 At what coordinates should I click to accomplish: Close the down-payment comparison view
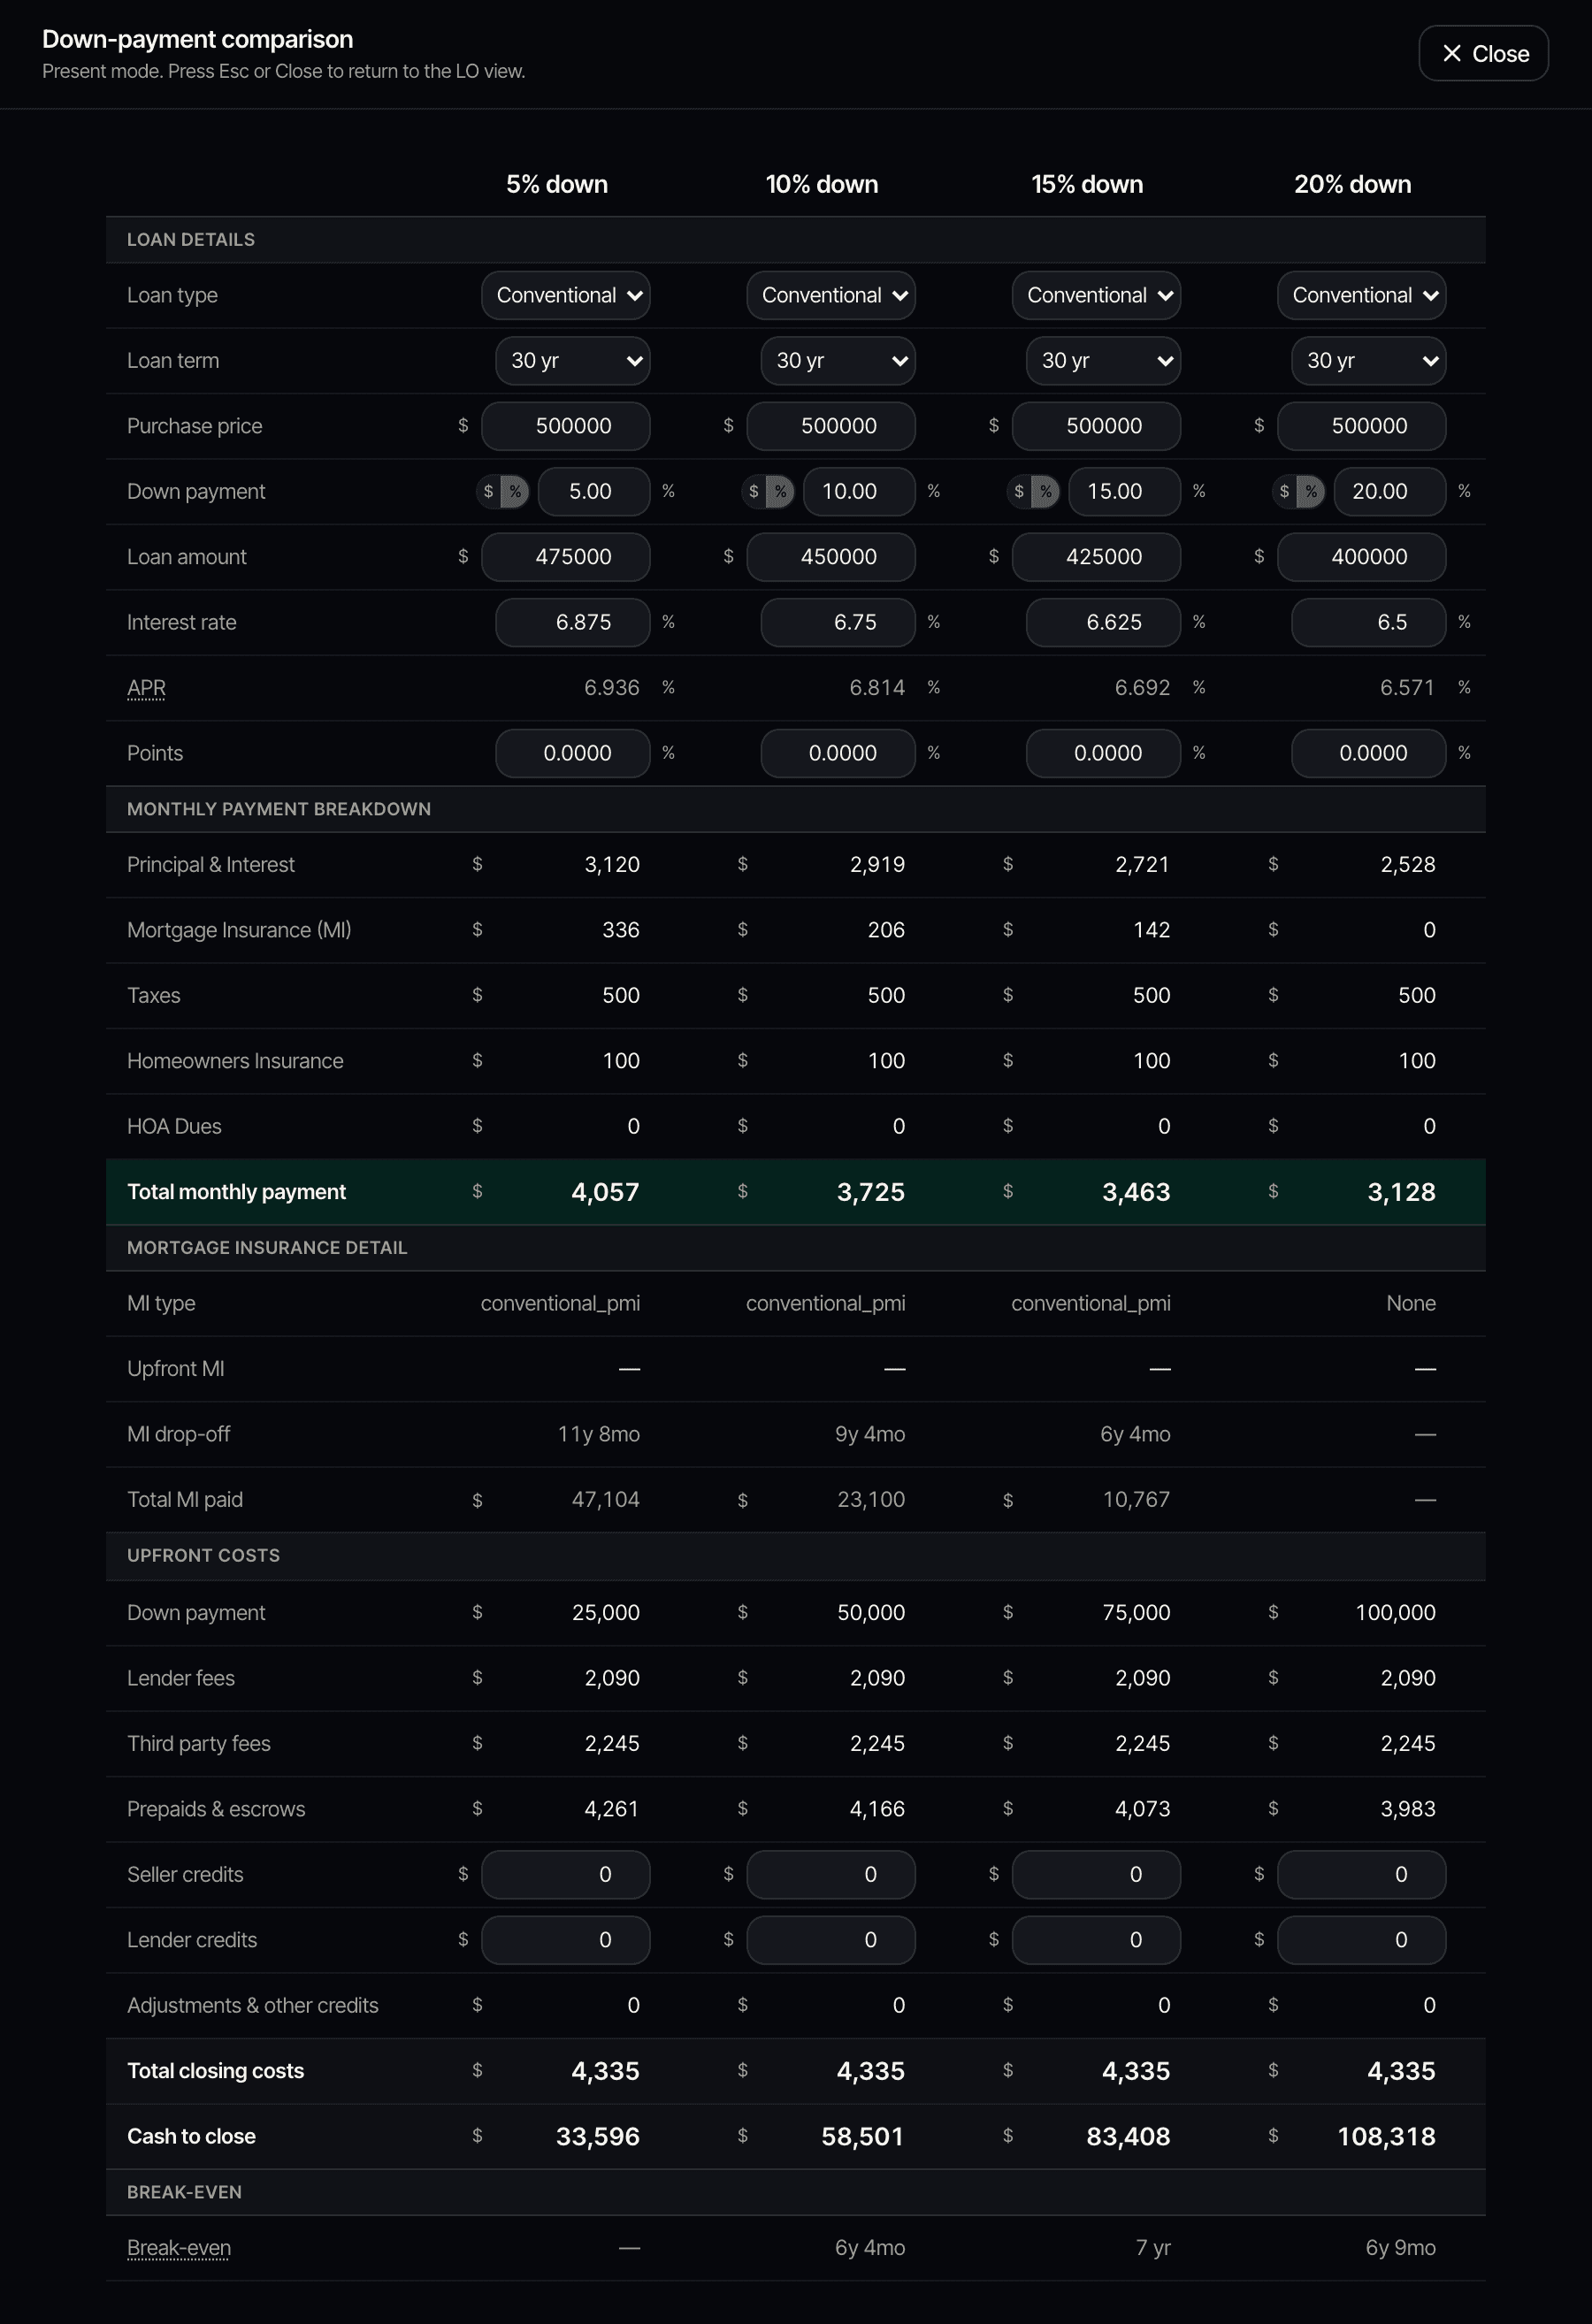coord(1483,53)
